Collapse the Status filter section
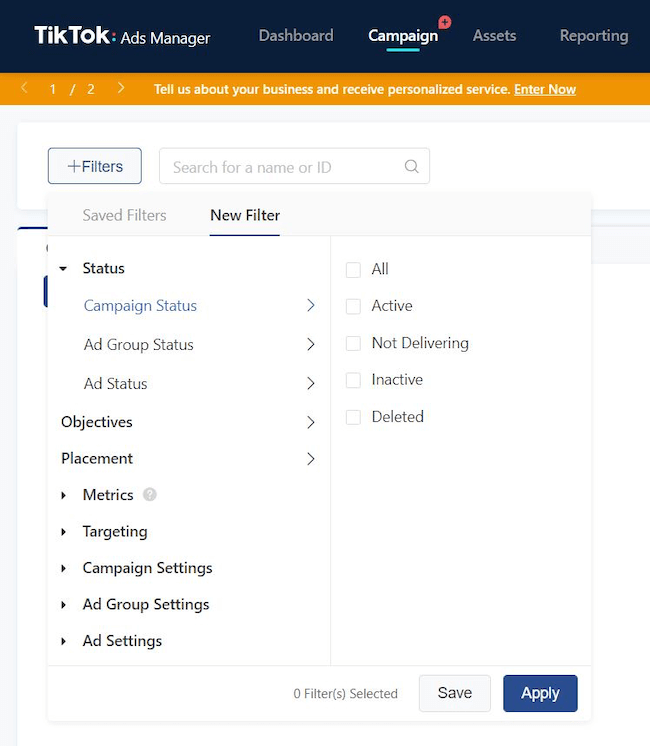Viewport: 650px width, 746px height. click(x=63, y=269)
